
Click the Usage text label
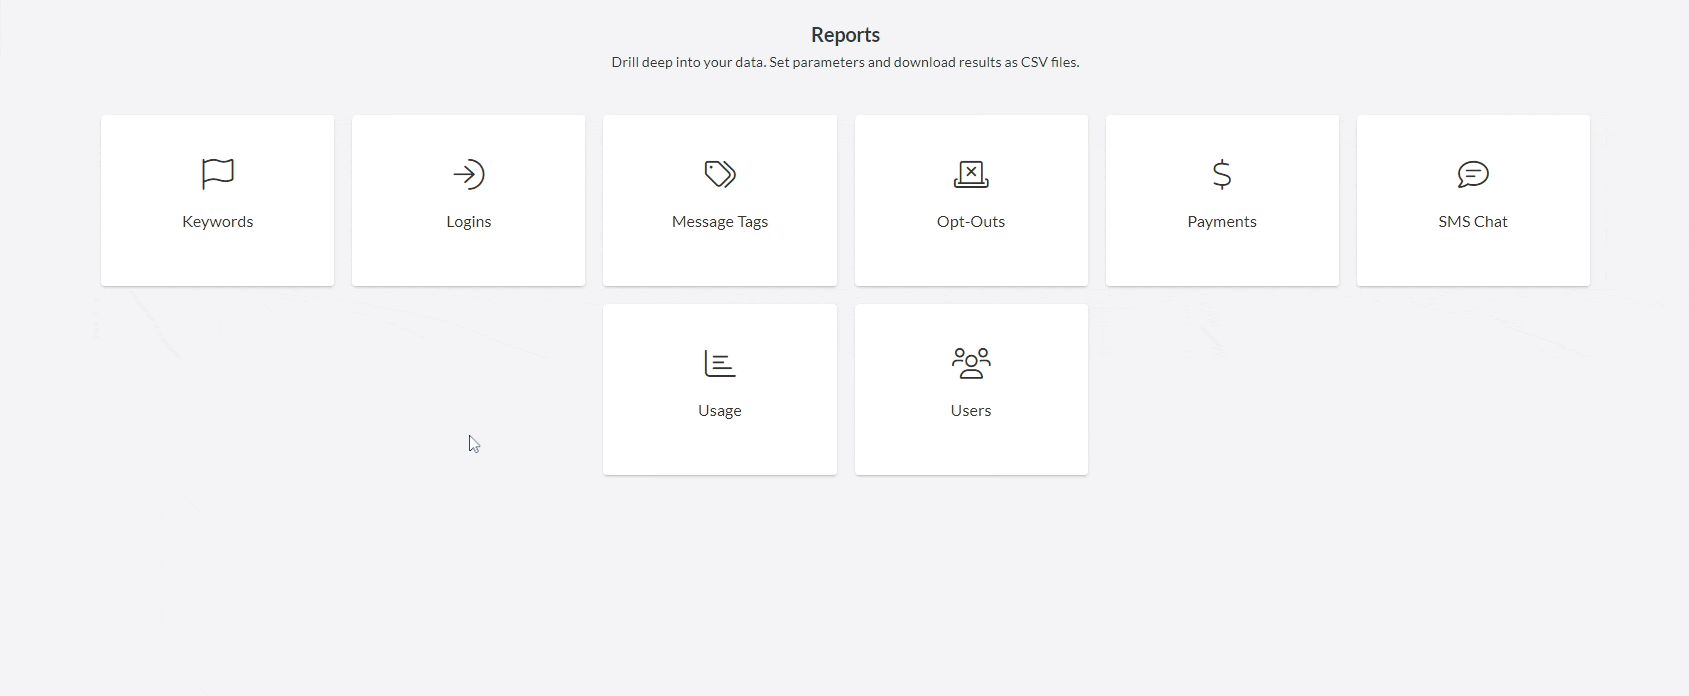tap(720, 411)
